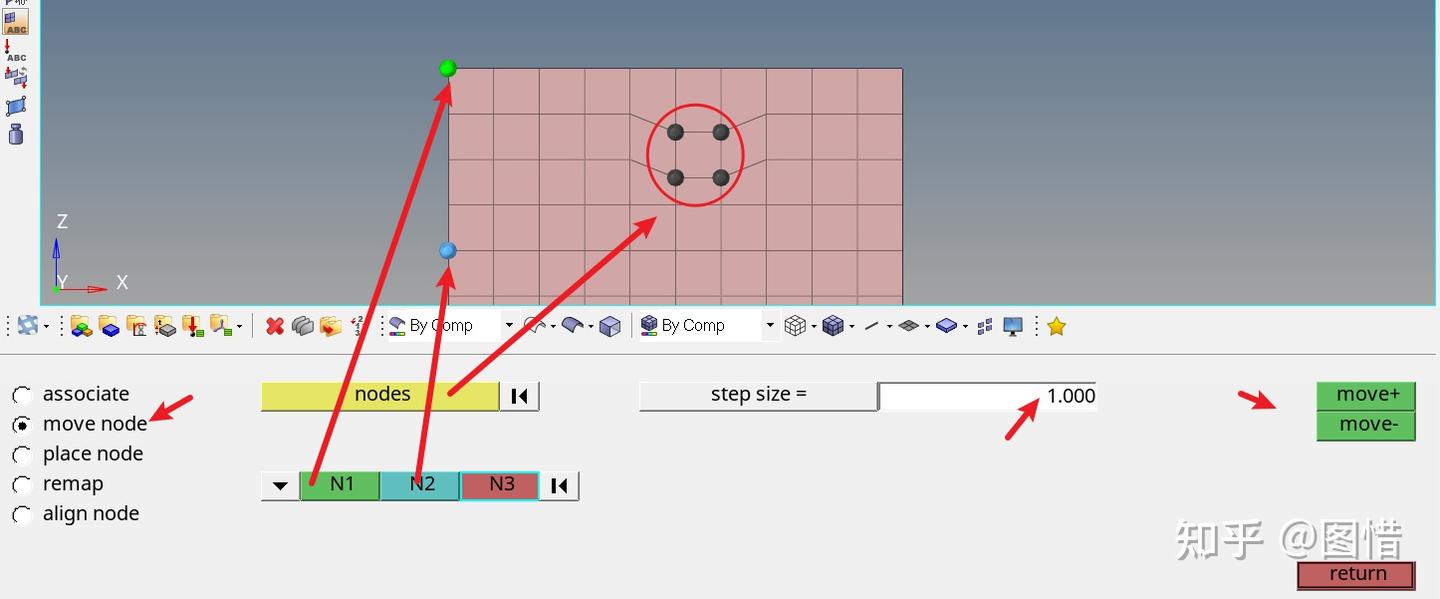Open the first By Comp dropdown arrow

509,326
